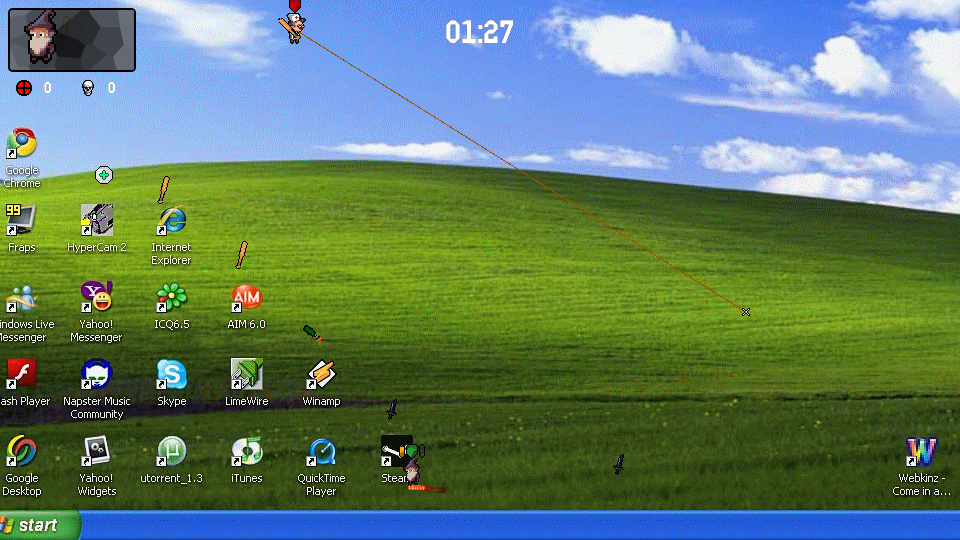
Task: Click the green rocket launcher pickup
Action: point(312,333)
